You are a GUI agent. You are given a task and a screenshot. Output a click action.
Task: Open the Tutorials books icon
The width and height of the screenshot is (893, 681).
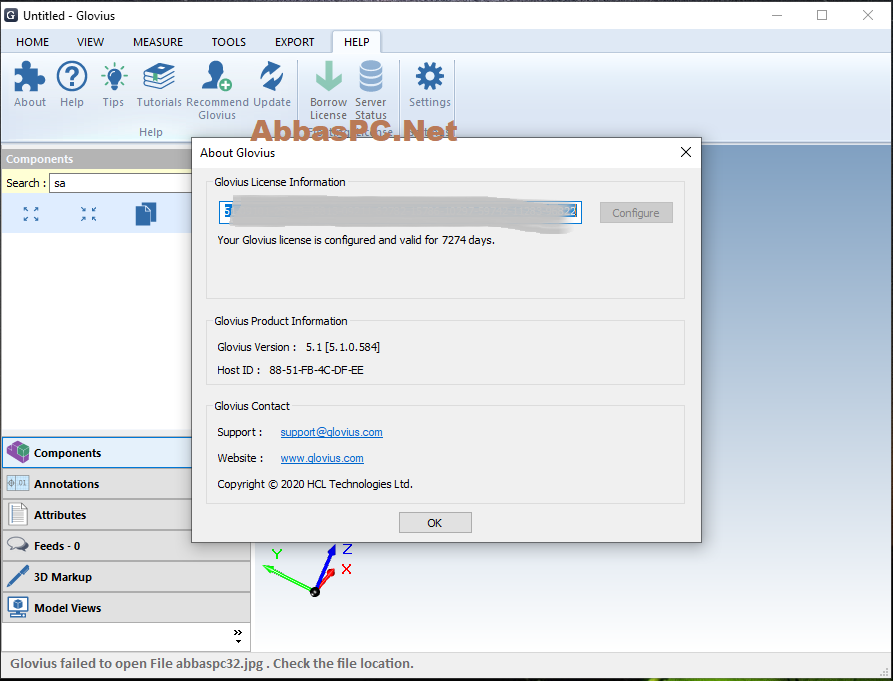point(159,76)
